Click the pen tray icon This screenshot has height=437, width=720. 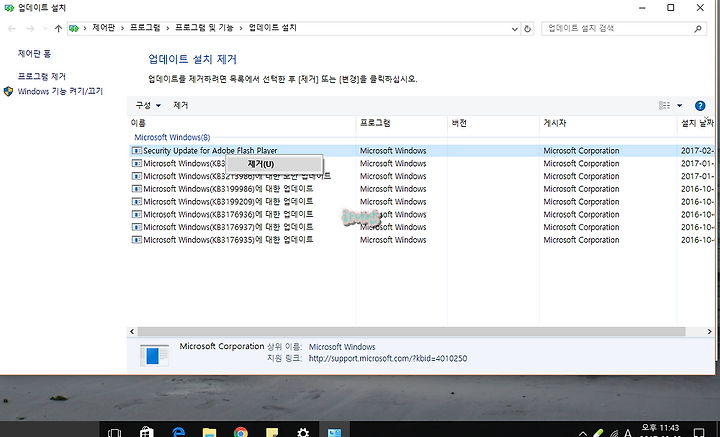(597, 433)
